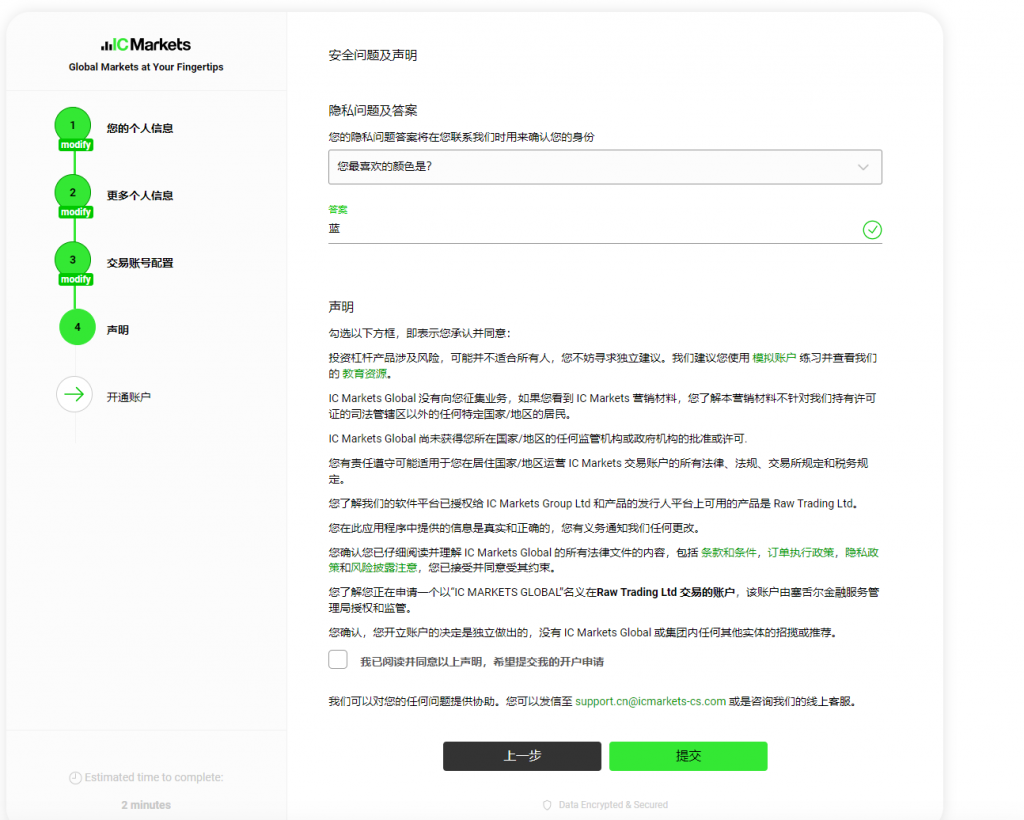1024x820 pixels.
Task: Click modify under step 2
Action: pos(76,212)
